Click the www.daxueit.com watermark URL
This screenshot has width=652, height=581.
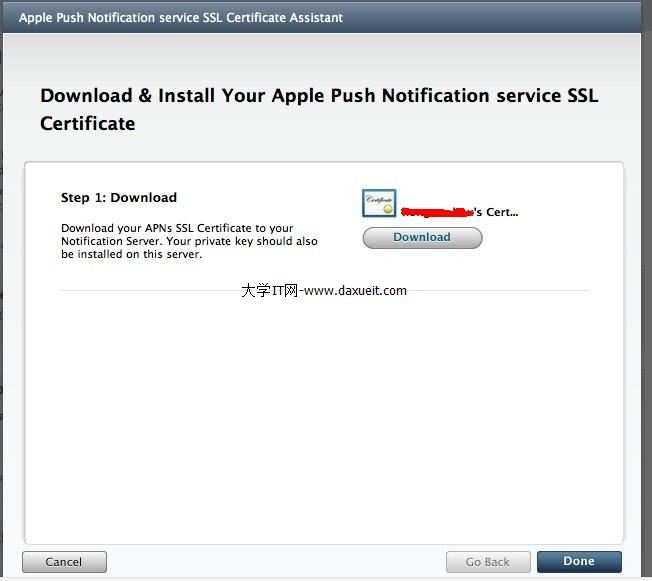355,291
